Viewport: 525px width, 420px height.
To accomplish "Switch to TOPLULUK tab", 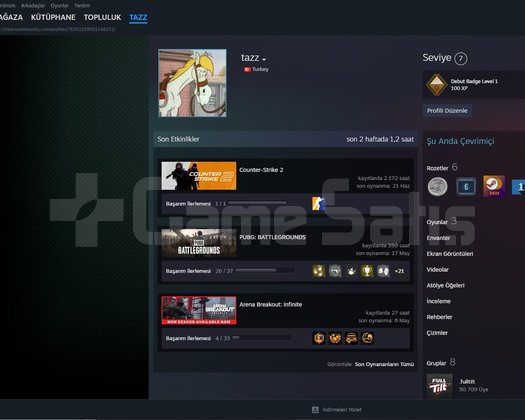I will pos(102,17).
